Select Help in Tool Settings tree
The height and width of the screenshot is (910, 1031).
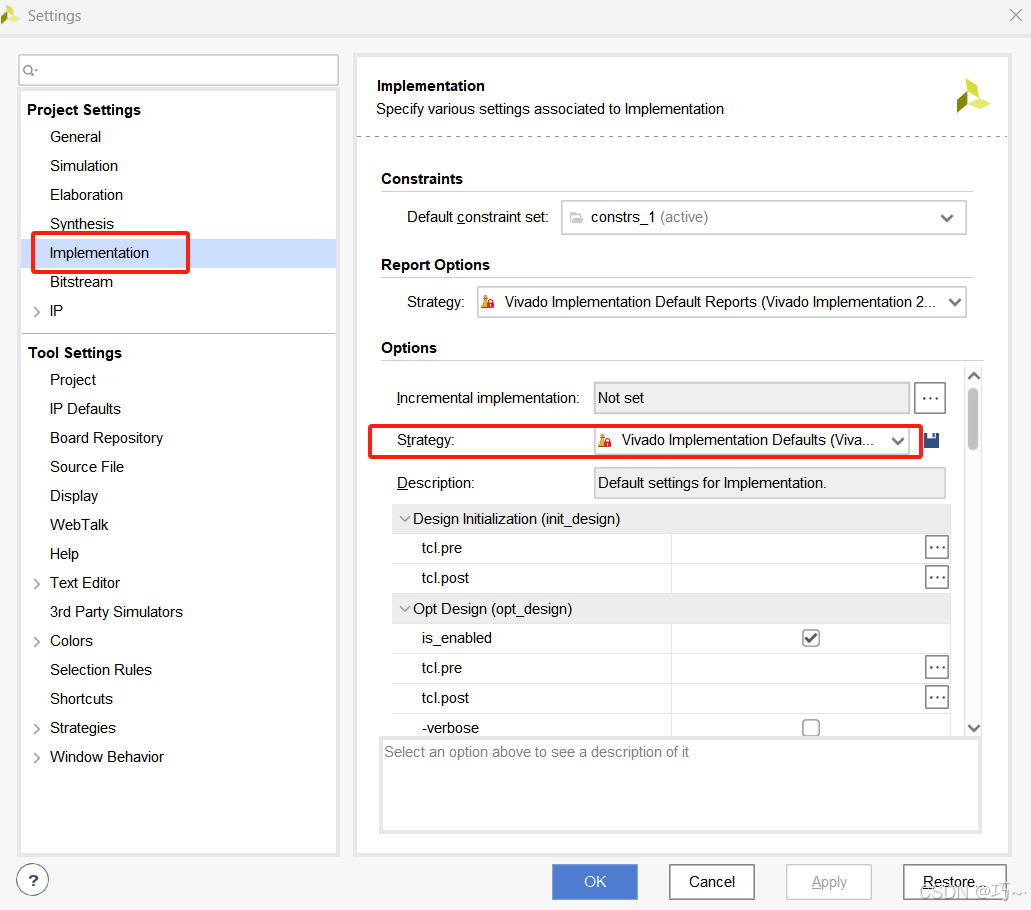click(64, 554)
